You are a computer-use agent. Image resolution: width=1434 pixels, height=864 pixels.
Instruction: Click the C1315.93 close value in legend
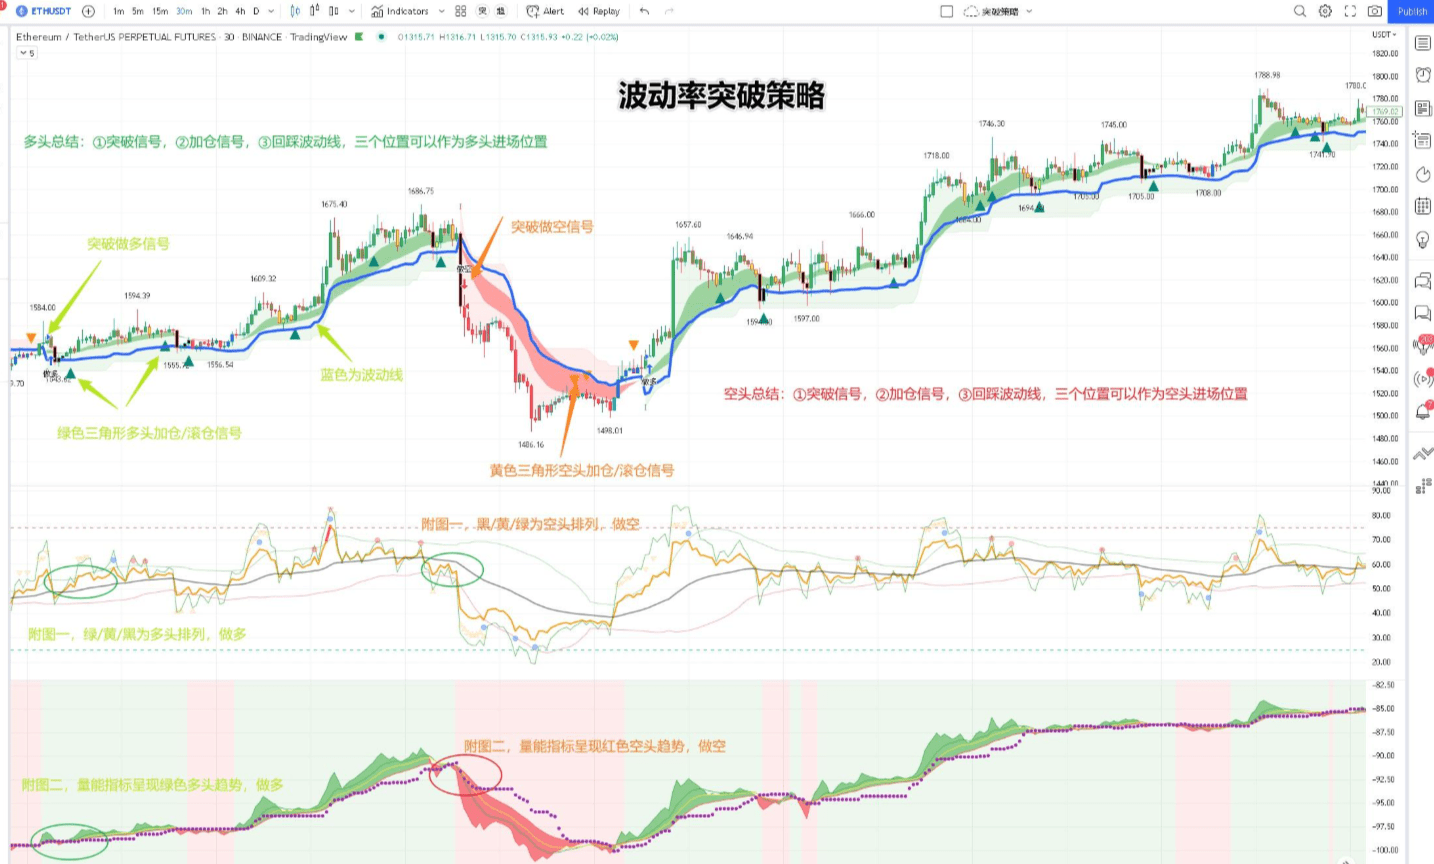(x=539, y=37)
